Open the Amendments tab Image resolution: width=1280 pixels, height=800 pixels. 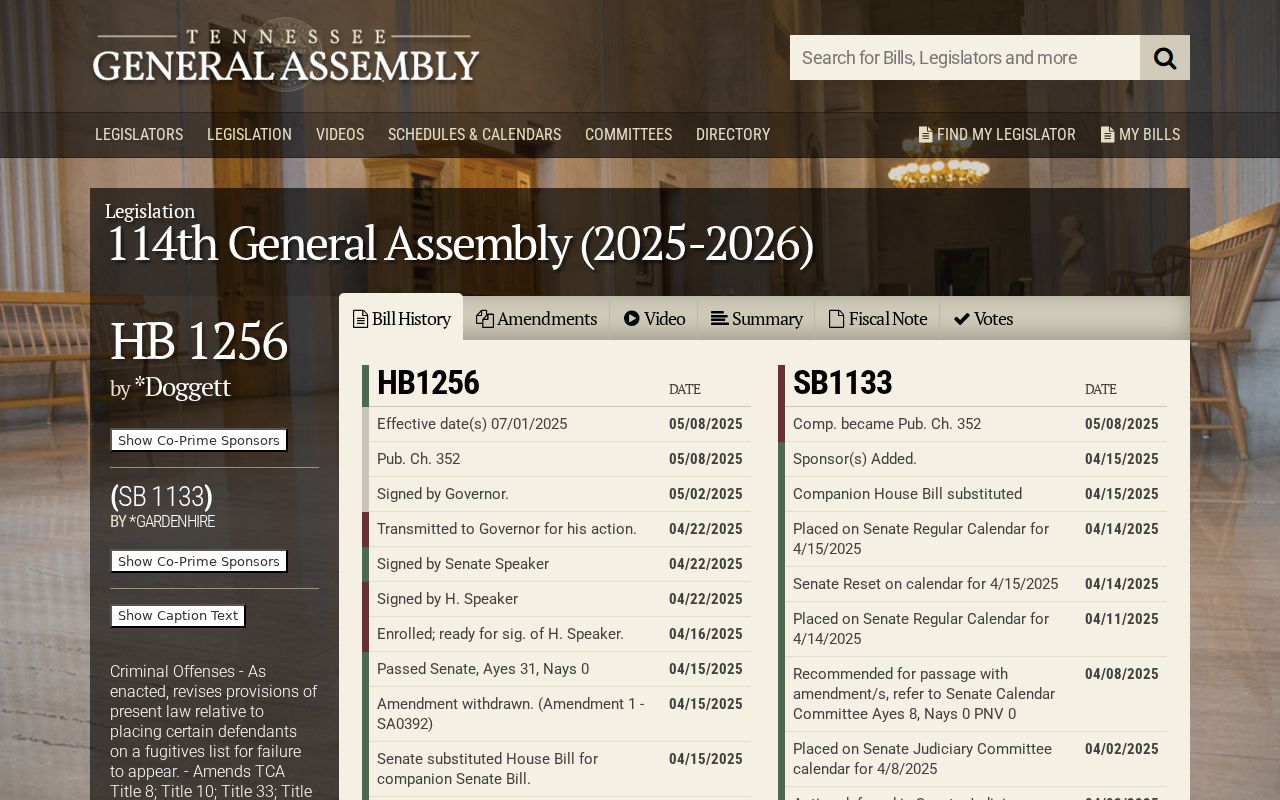tap(536, 318)
